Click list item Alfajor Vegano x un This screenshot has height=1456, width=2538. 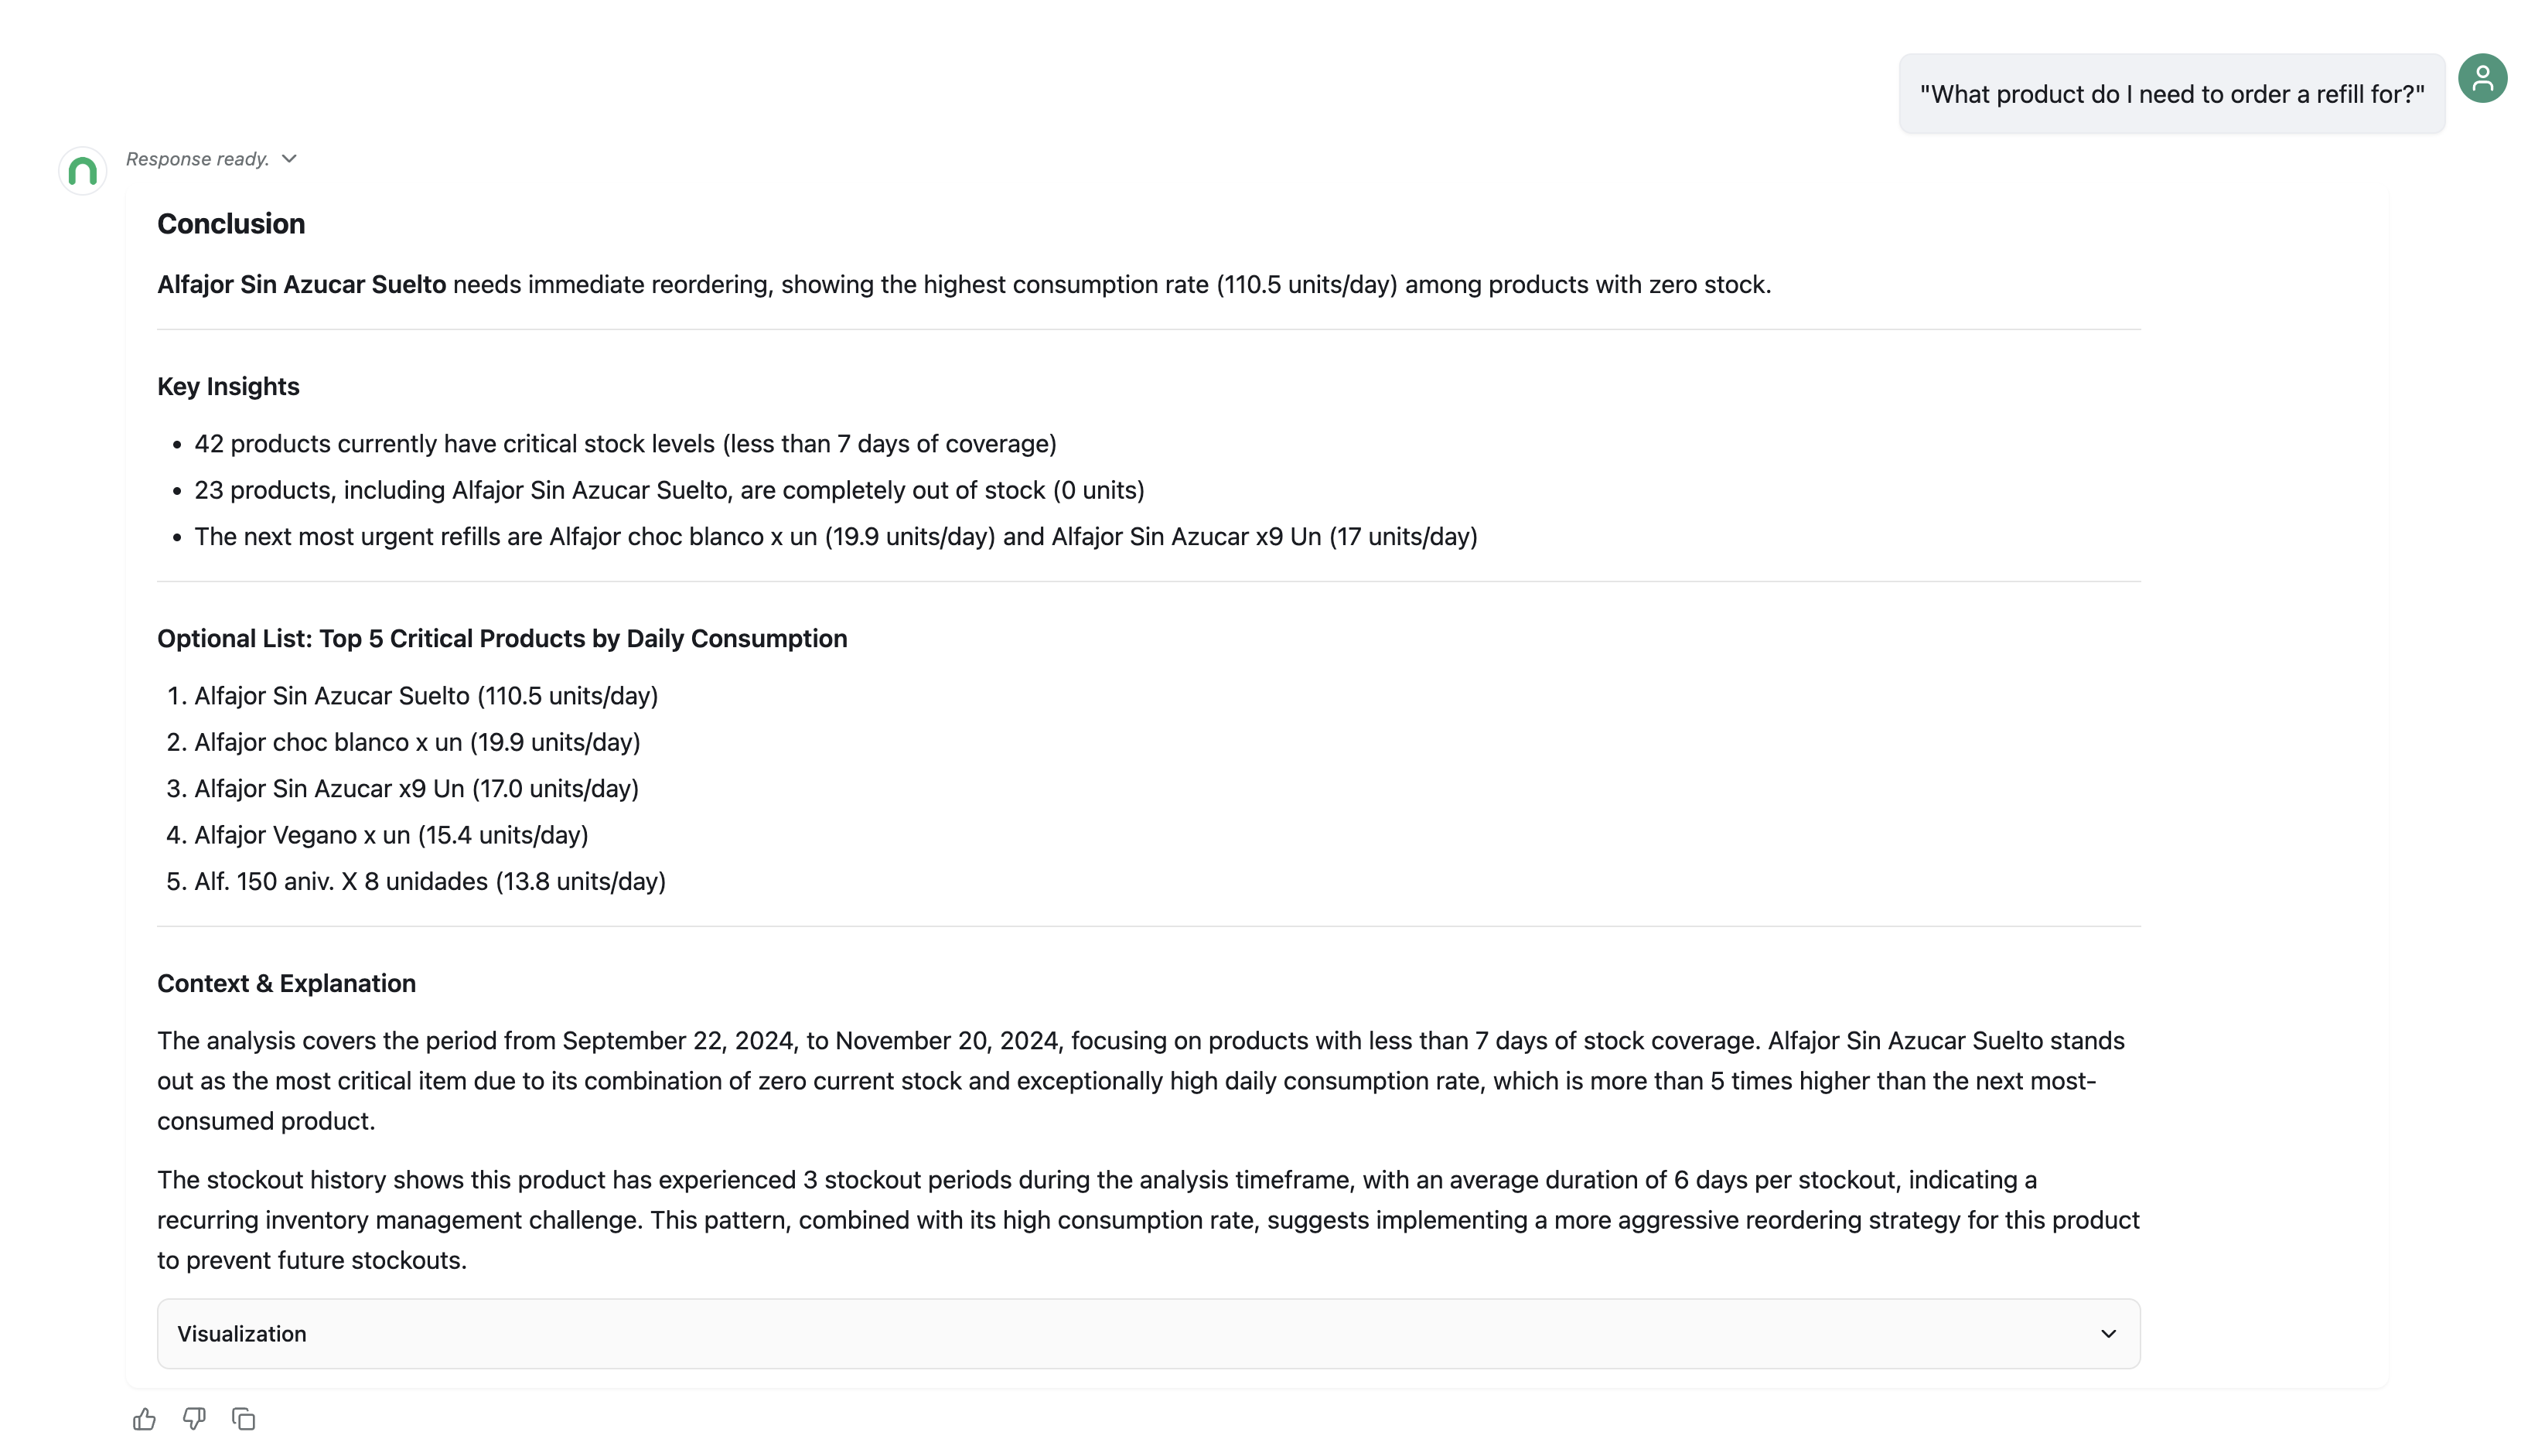pyautogui.click(x=391, y=835)
